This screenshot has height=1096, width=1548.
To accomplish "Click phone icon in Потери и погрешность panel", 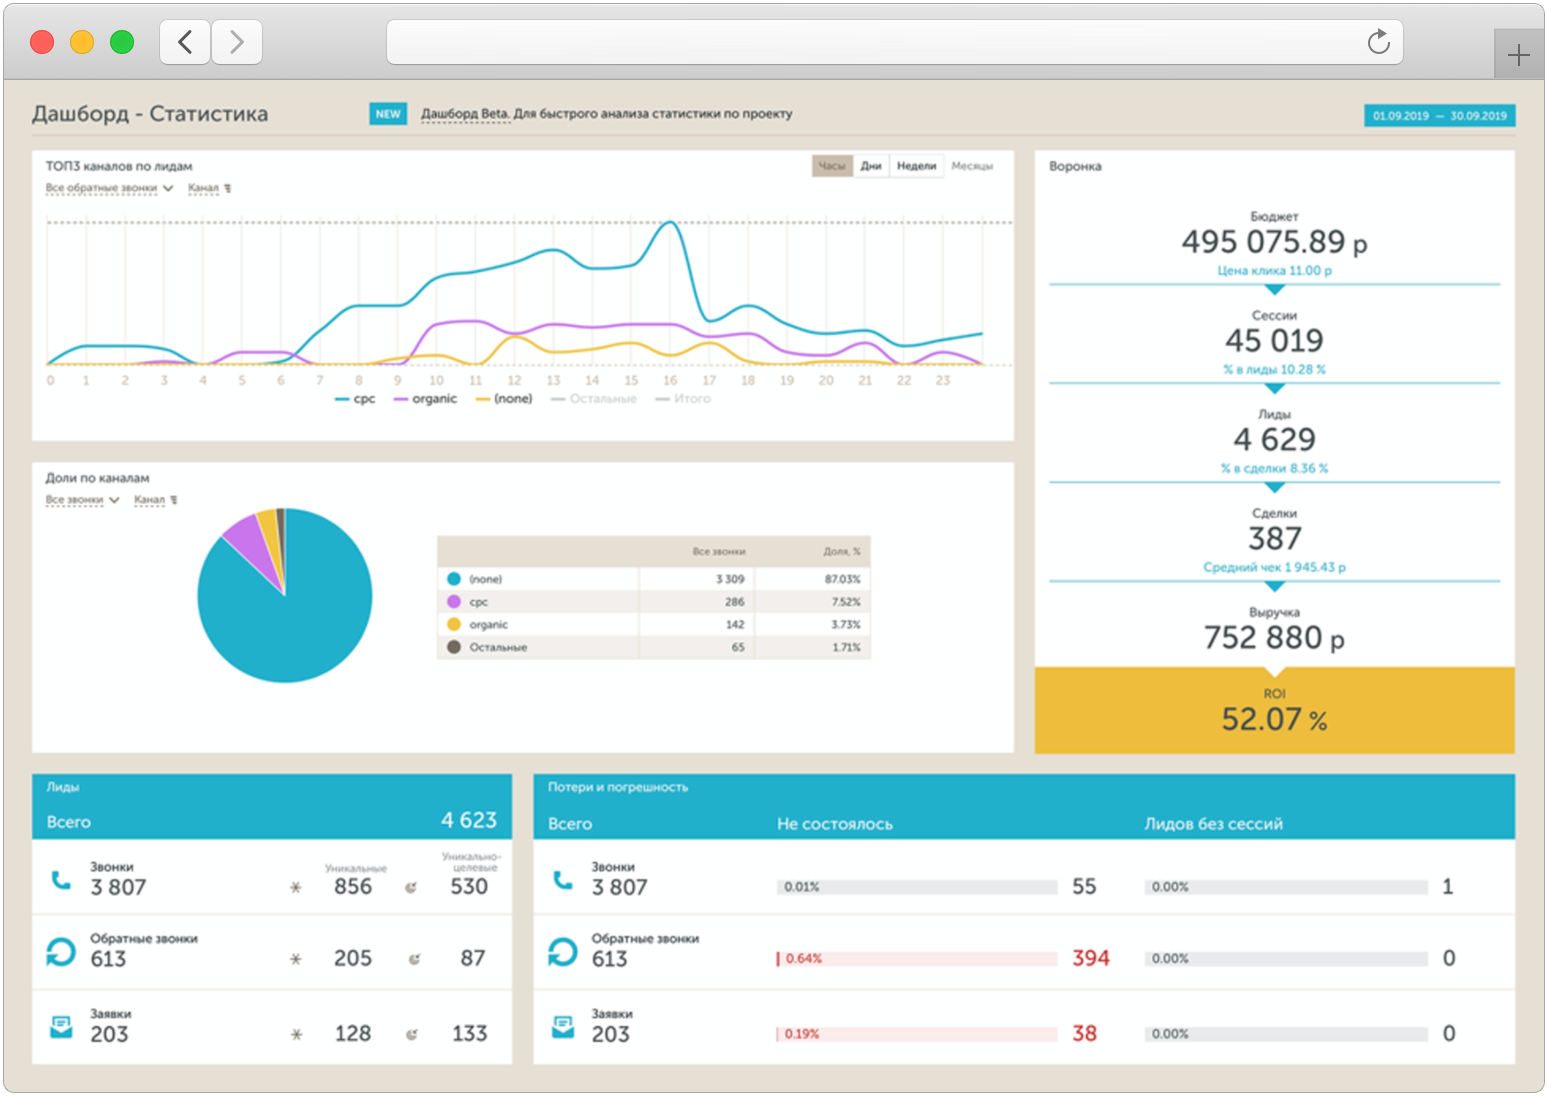I will click(563, 880).
